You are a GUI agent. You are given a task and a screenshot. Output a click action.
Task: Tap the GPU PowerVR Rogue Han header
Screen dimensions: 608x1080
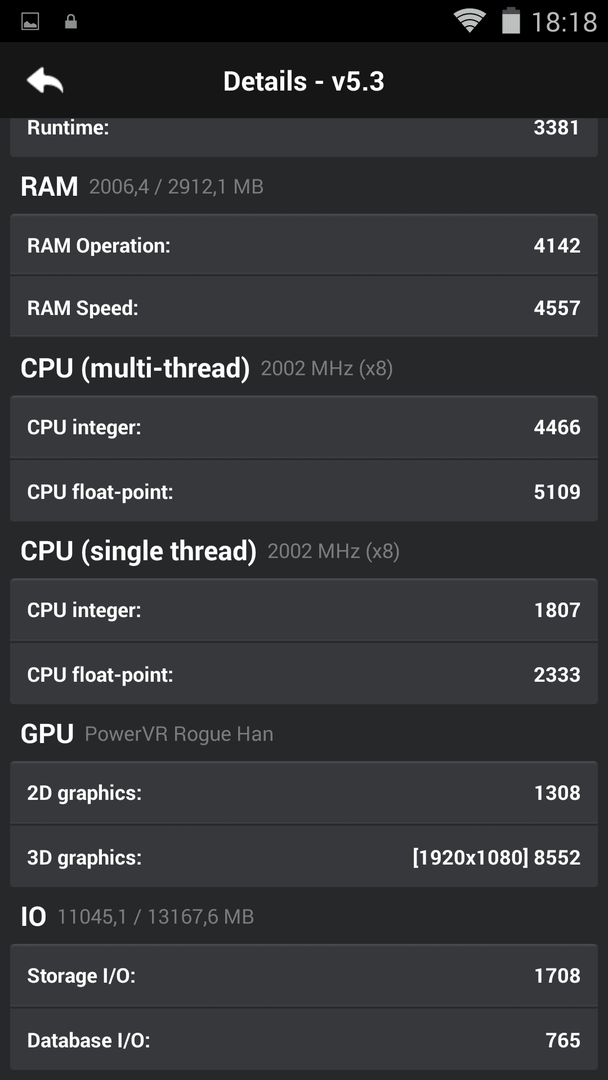(x=147, y=734)
